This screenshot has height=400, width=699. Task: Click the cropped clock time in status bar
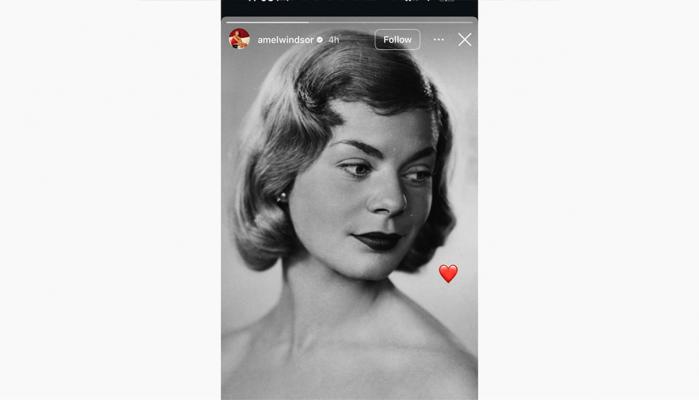click(267, 1)
